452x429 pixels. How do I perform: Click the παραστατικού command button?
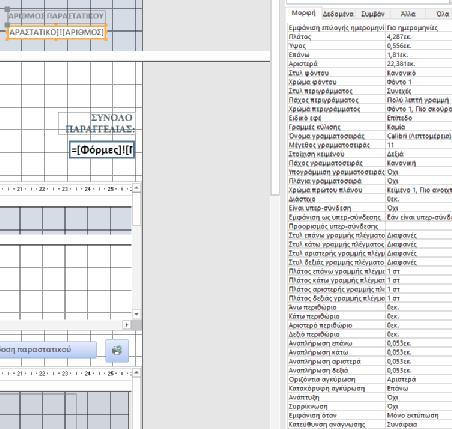click(x=47, y=350)
